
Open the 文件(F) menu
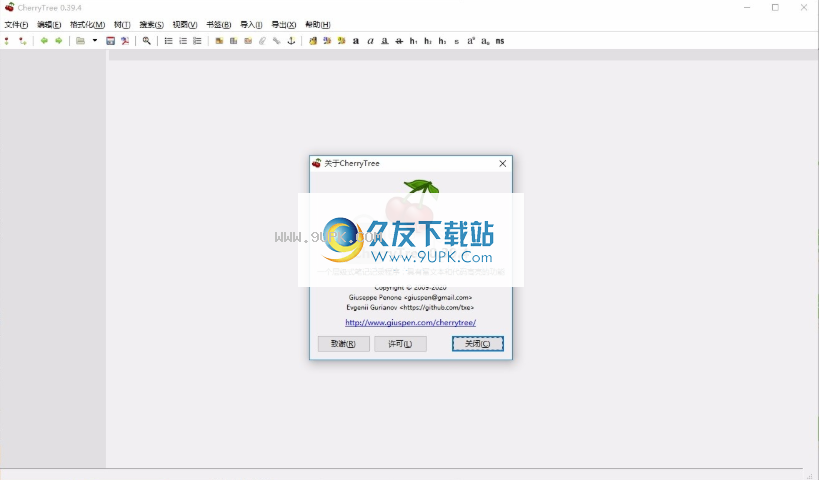[16, 25]
